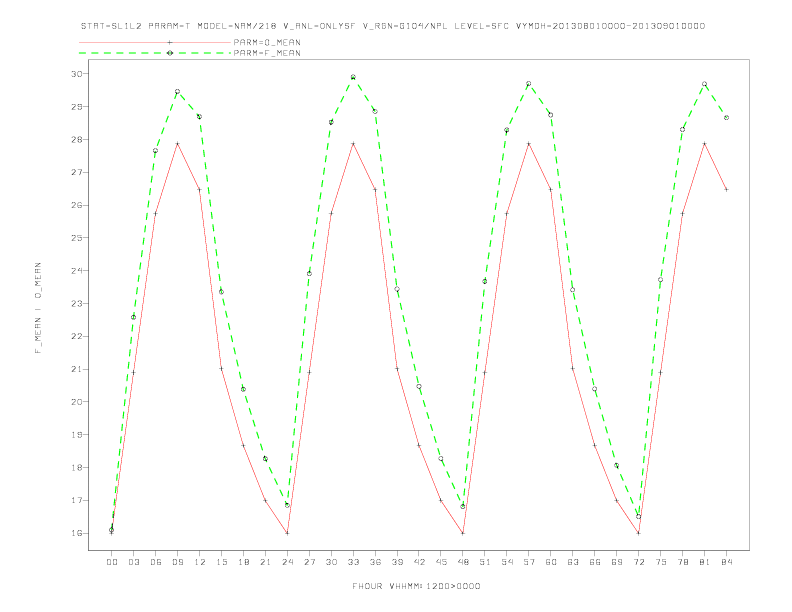Click forecast-hour tick label 66
The image size is (792, 612).
595,562
